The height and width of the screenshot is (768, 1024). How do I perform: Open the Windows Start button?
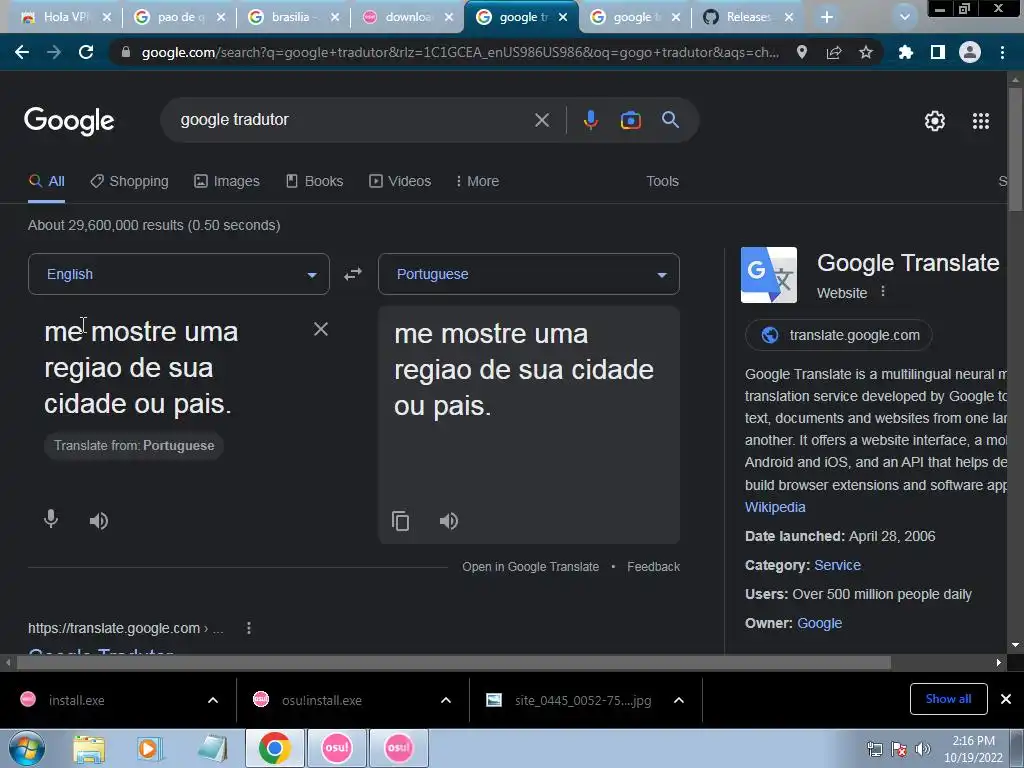pos(26,748)
